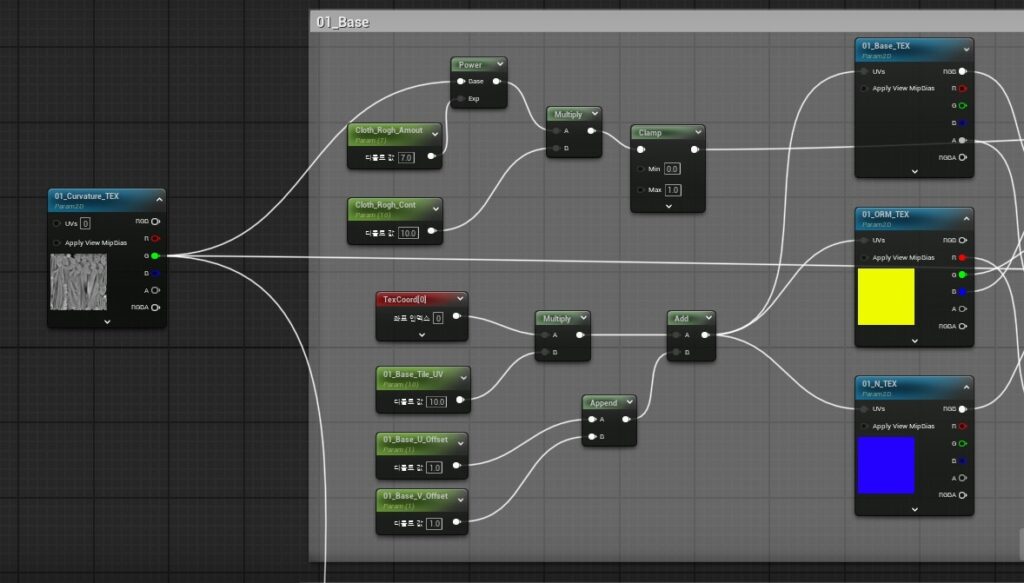Edit the 01_Base_Tile_UV default value 10.0
The image size is (1024, 583).
(436, 402)
